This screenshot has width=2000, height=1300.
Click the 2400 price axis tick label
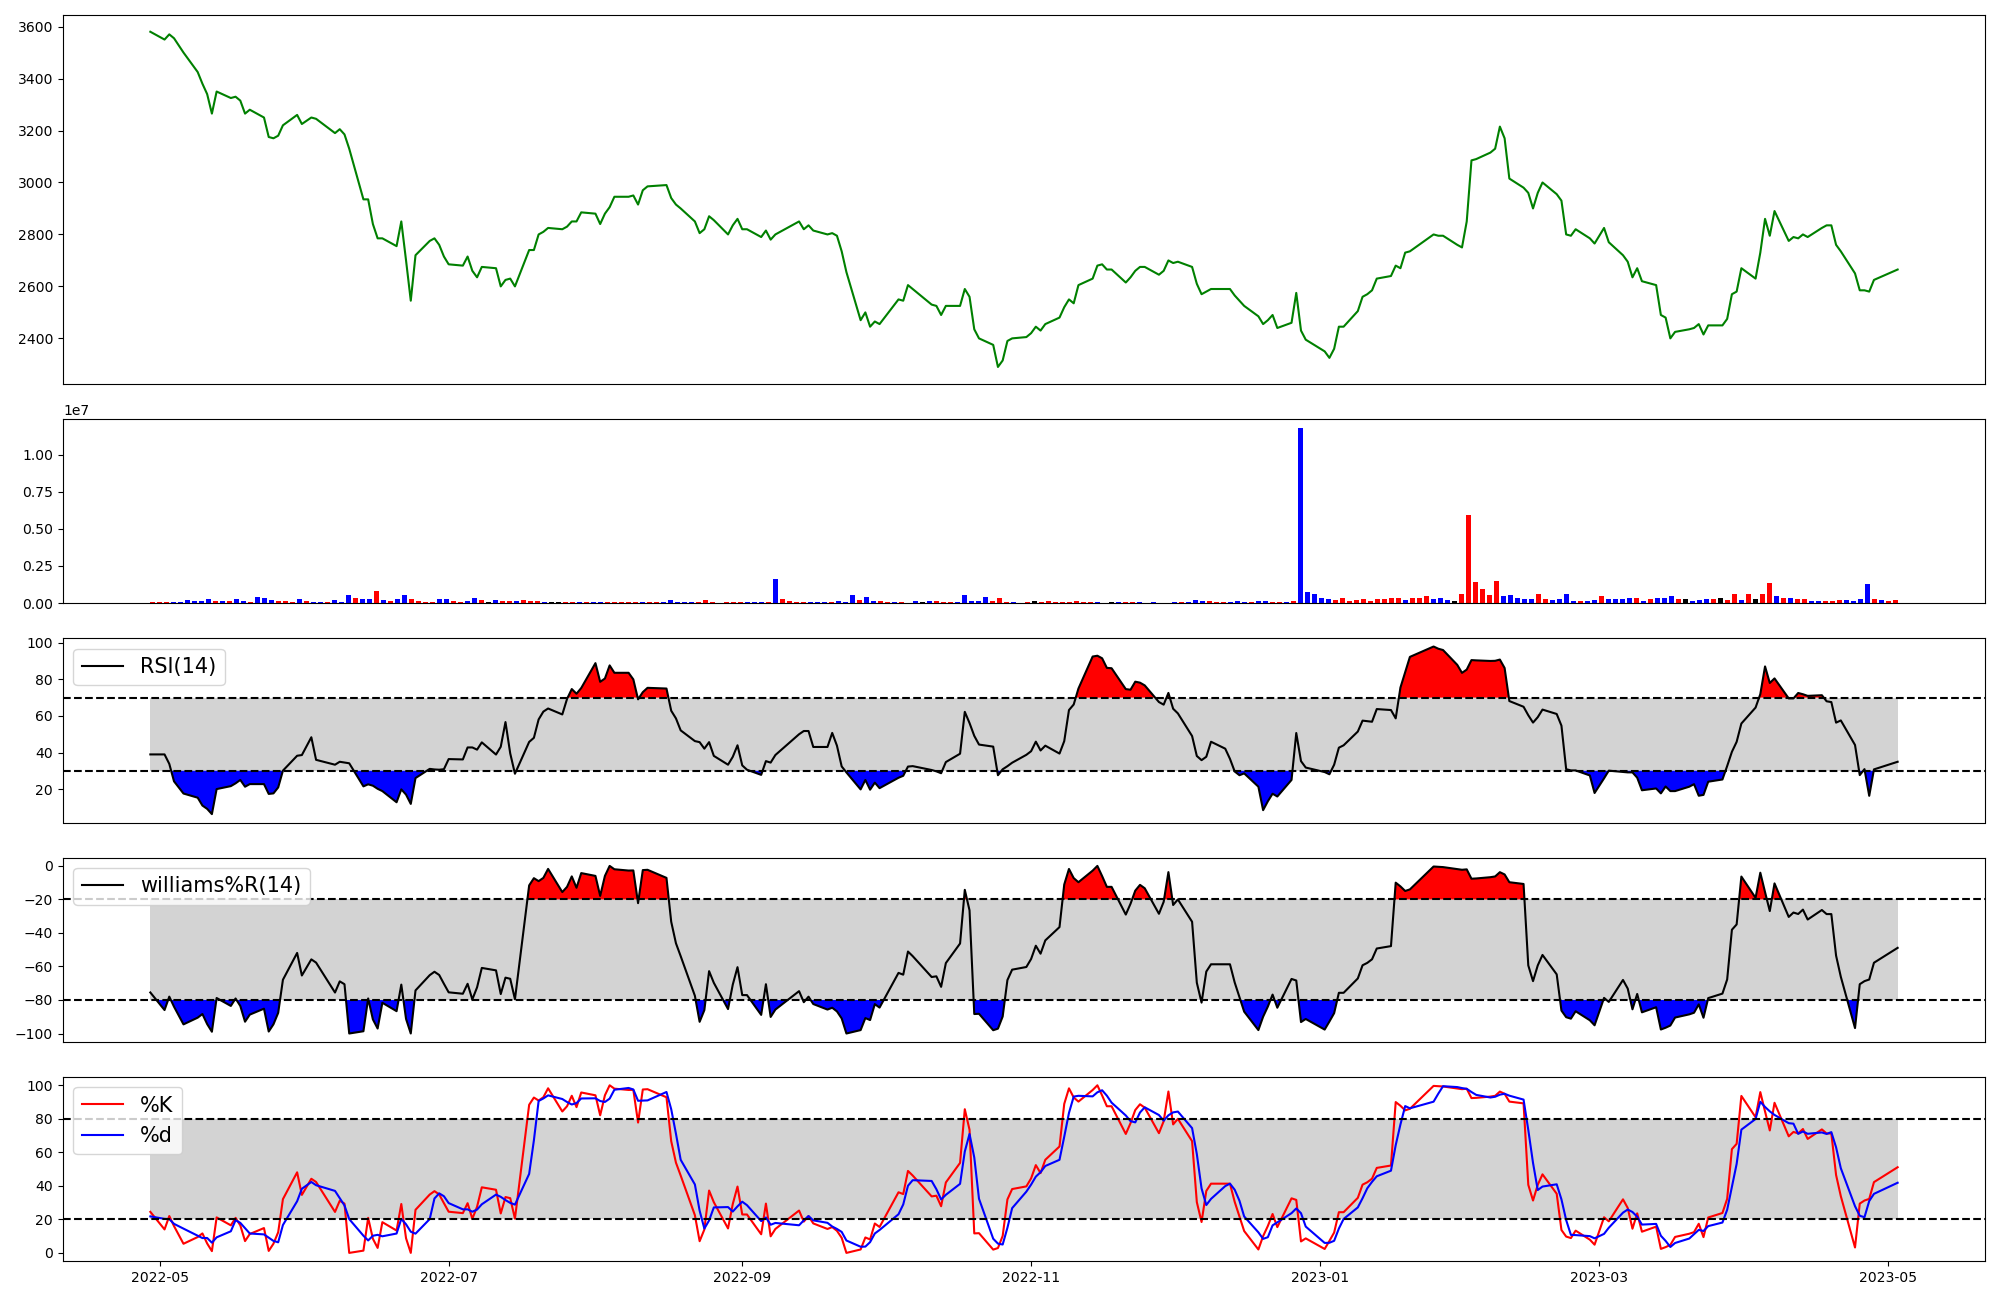pos(36,339)
